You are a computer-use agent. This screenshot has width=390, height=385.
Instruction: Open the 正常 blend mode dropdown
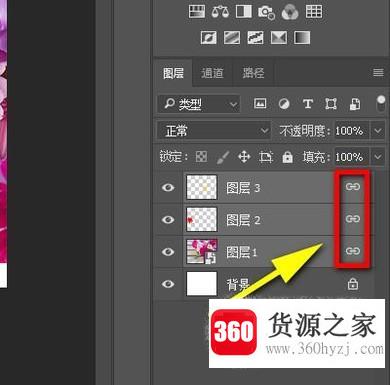(214, 131)
